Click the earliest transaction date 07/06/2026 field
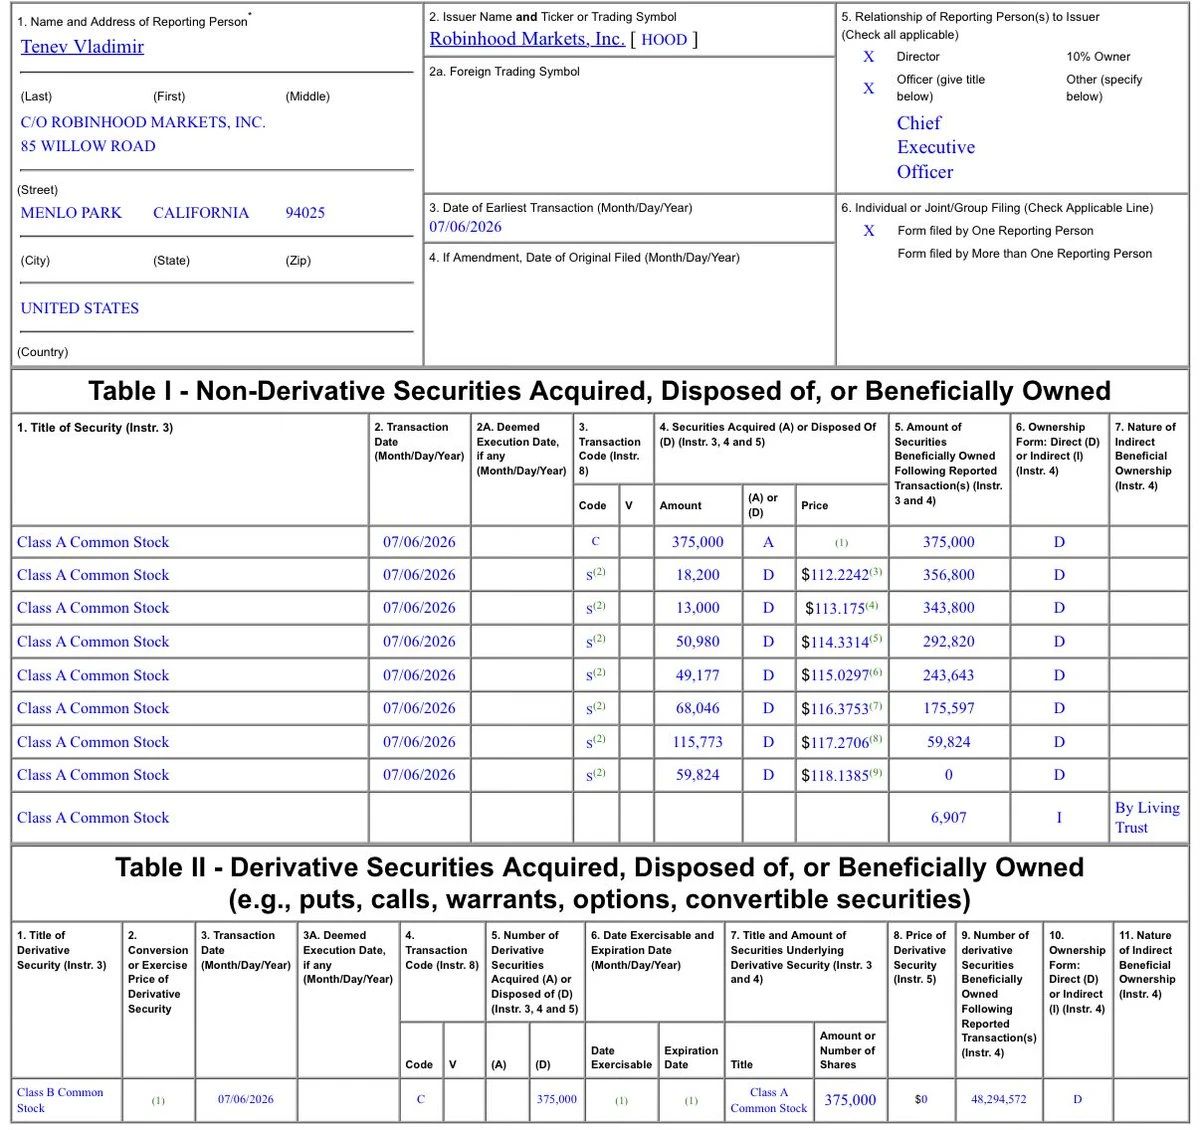This screenshot has height=1130, width=1200. pos(466,227)
